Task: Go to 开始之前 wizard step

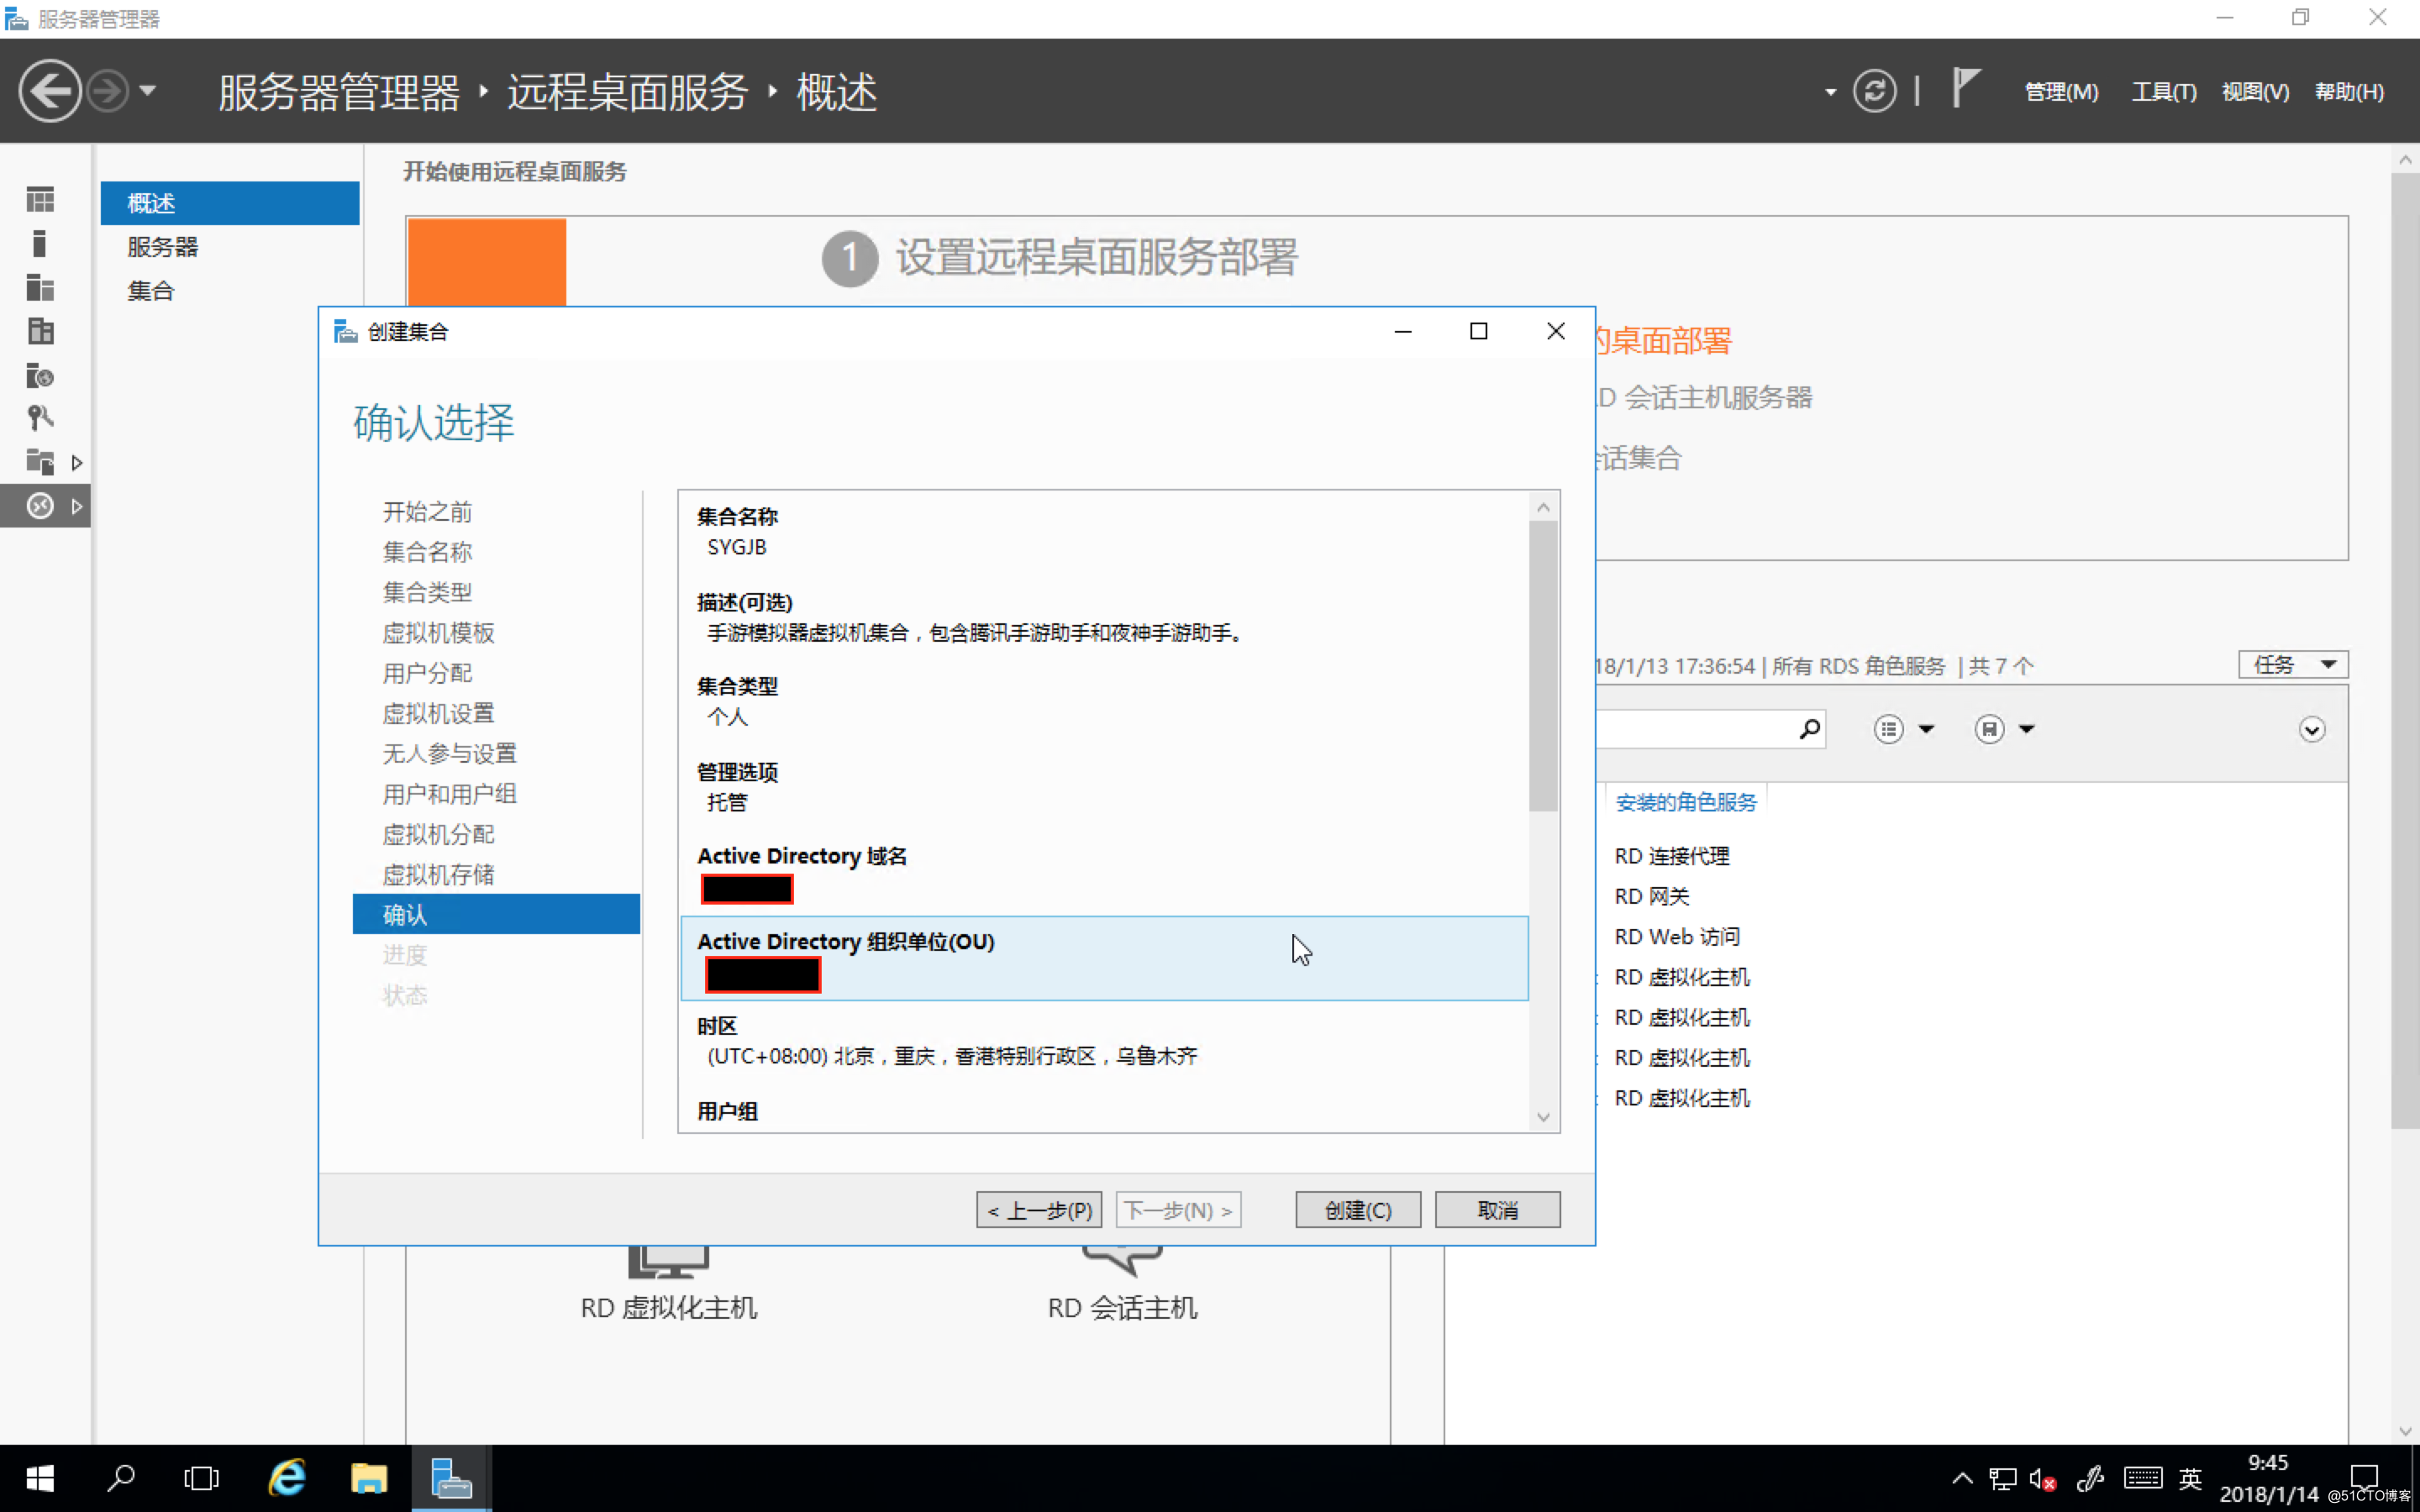Action: pyautogui.click(x=427, y=512)
